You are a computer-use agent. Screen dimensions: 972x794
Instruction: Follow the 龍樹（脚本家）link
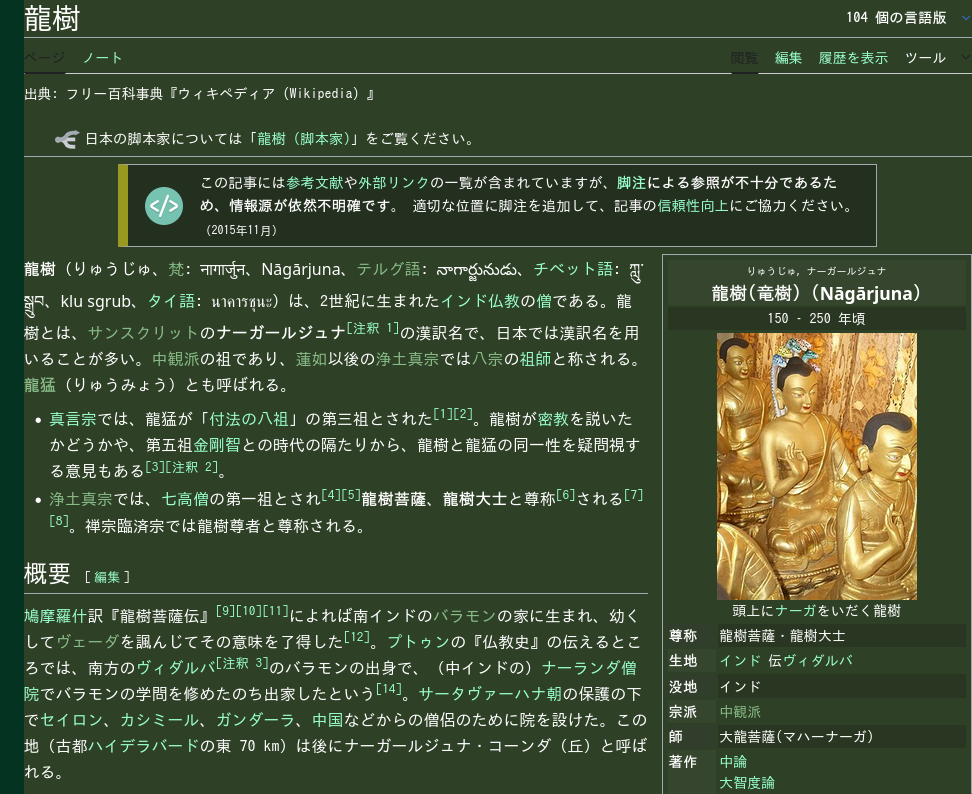[304, 139]
